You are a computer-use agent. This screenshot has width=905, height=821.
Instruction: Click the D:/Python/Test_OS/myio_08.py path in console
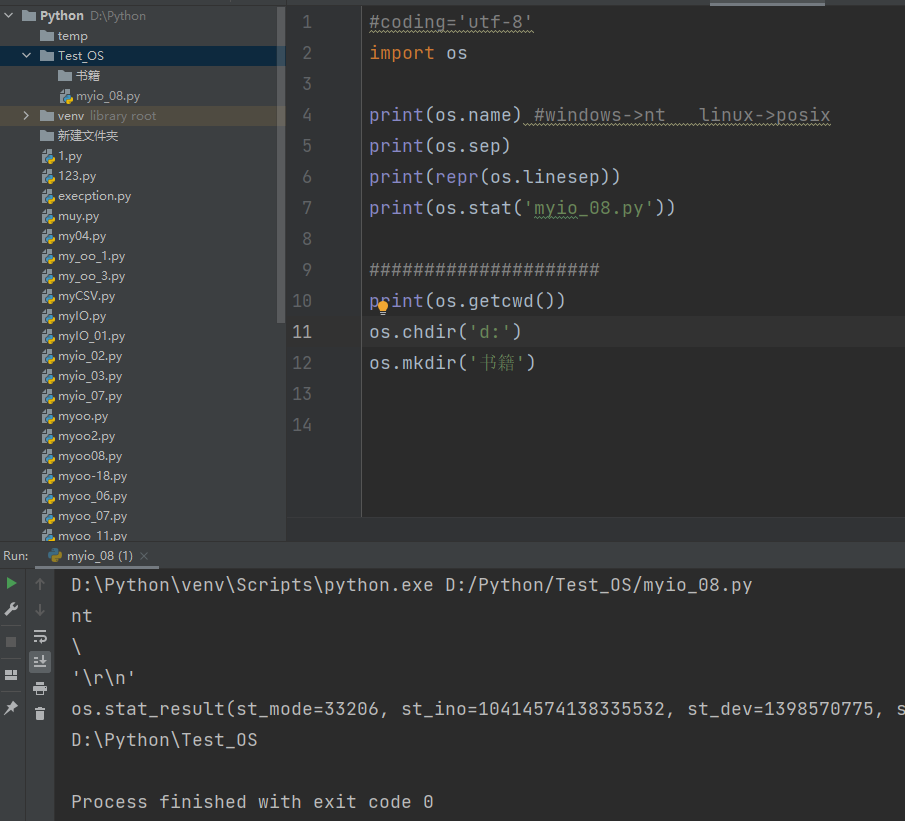[x=599, y=585]
